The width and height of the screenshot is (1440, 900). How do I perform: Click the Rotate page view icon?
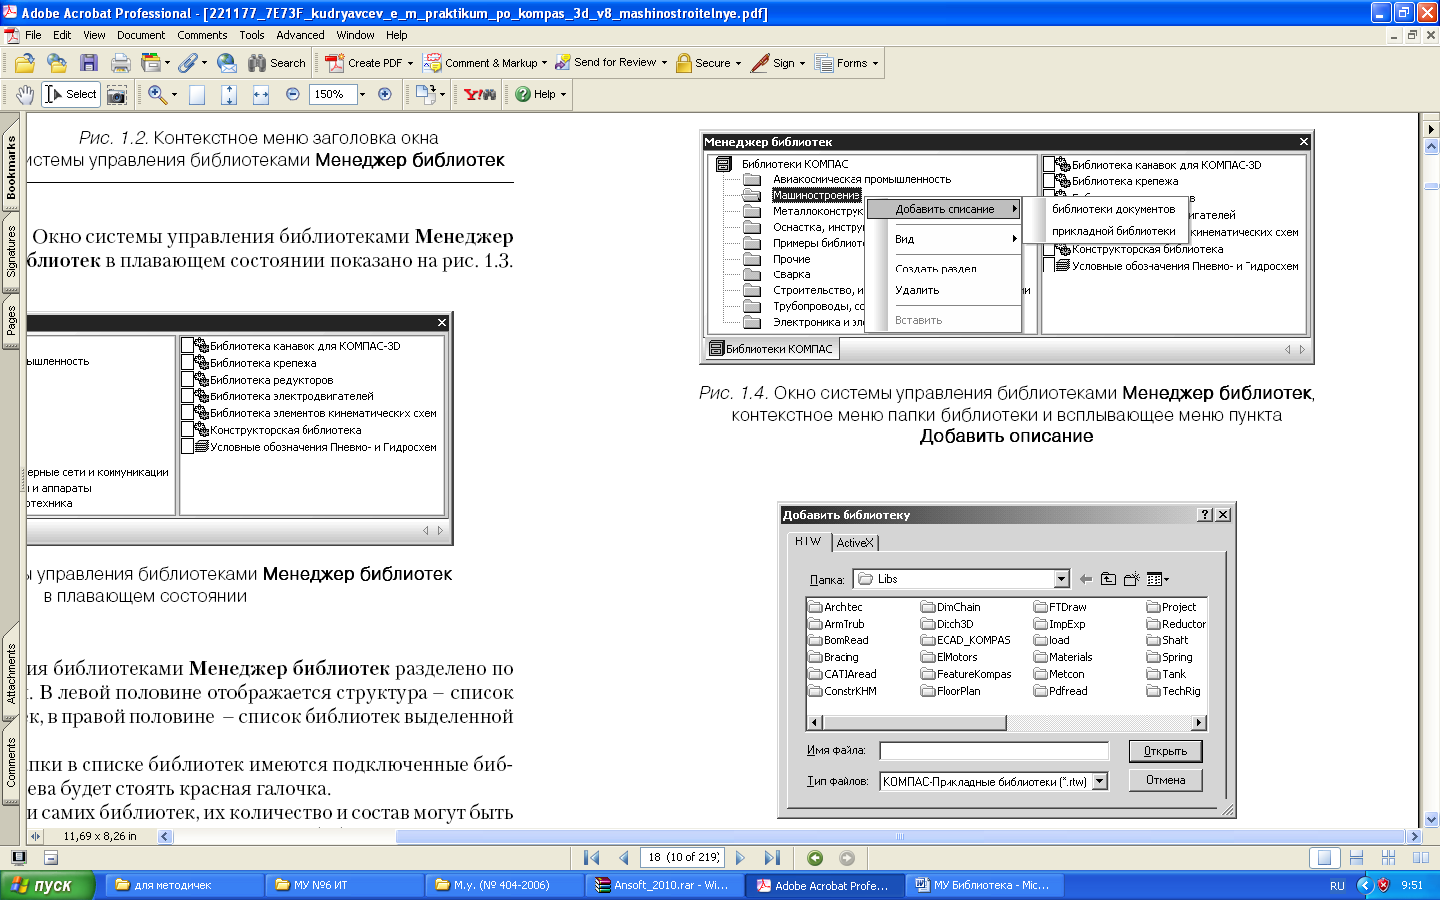(425, 94)
